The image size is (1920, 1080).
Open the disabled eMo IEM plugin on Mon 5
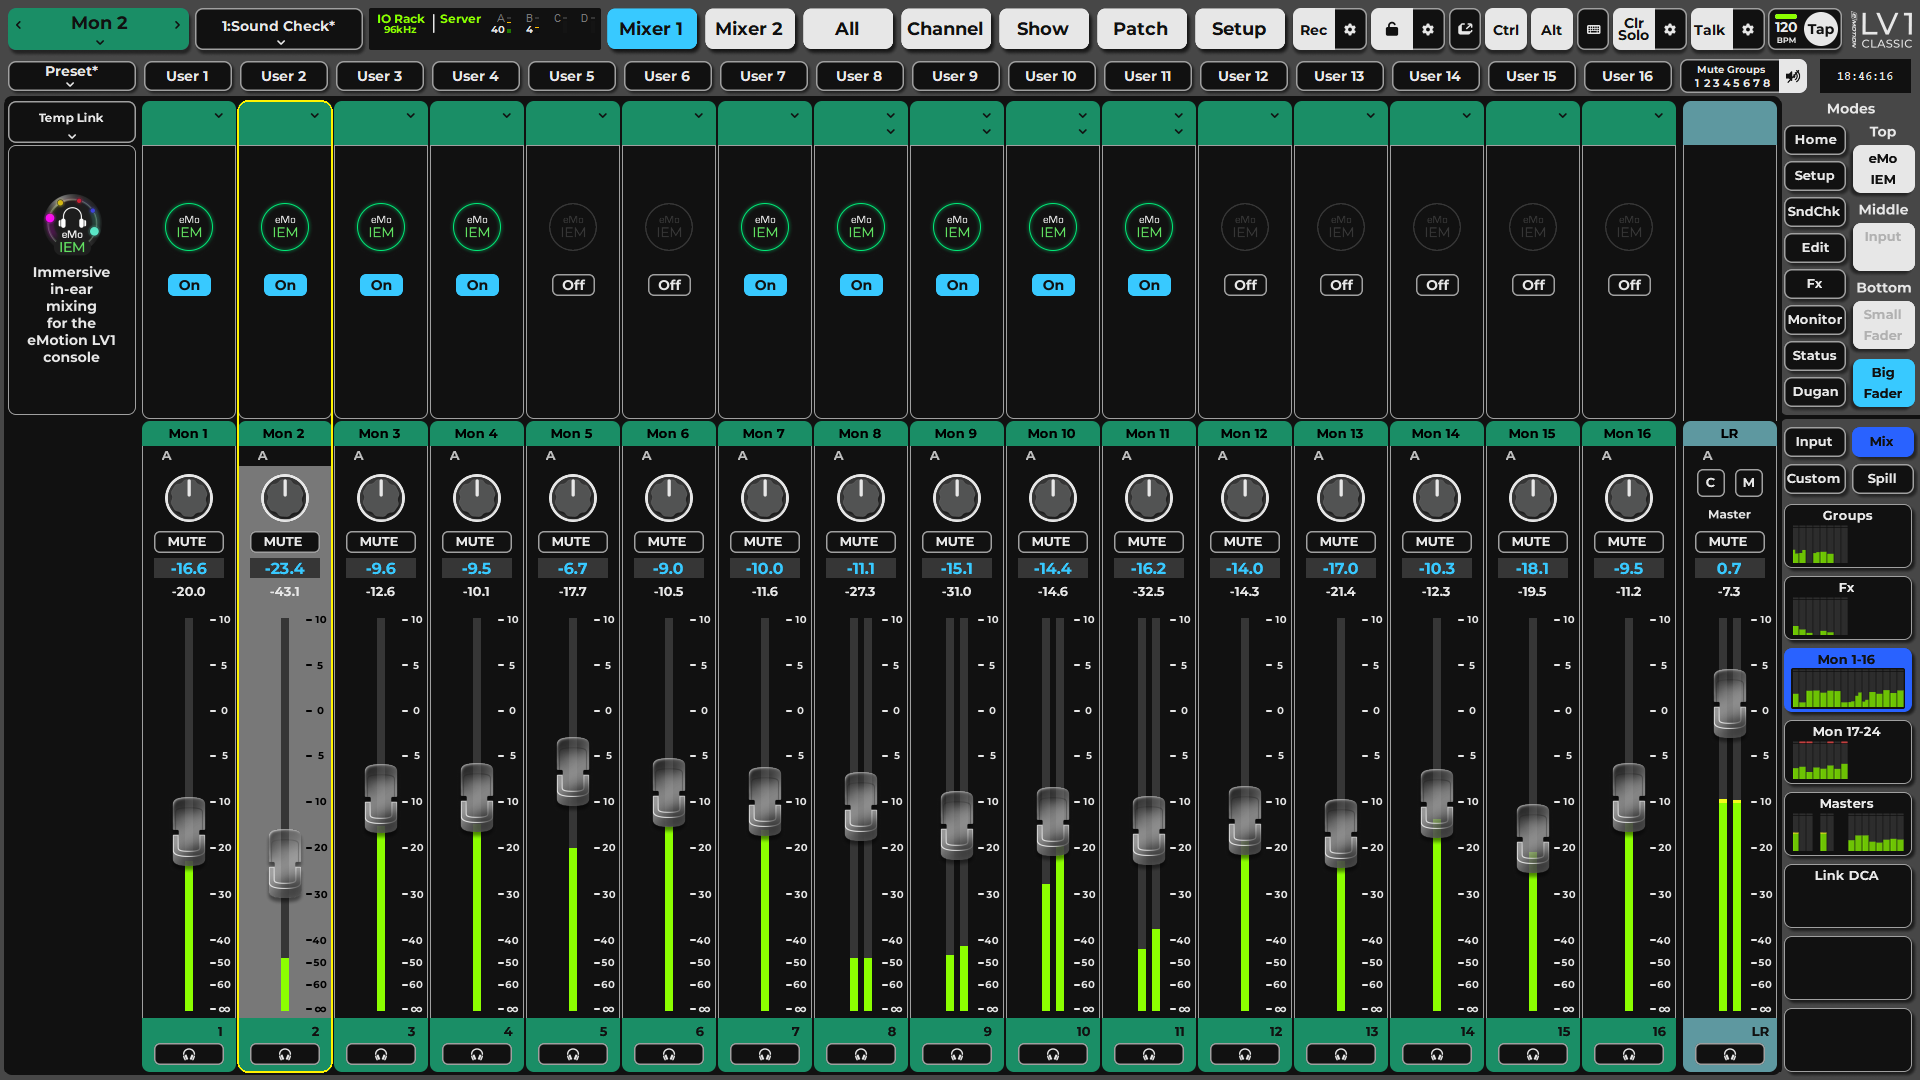point(573,228)
